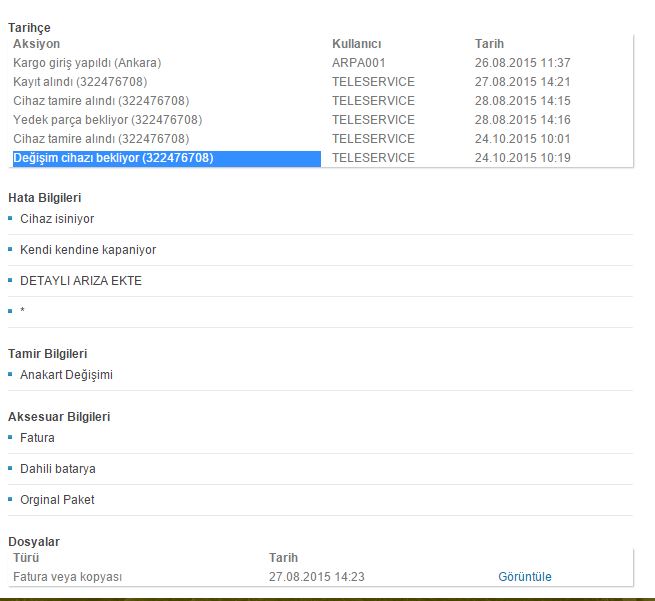Viewport: 655px width, 601px height.
Task: Select the 'Kayıt alındı (322476708)' row
Action: pyautogui.click(x=81, y=82)
